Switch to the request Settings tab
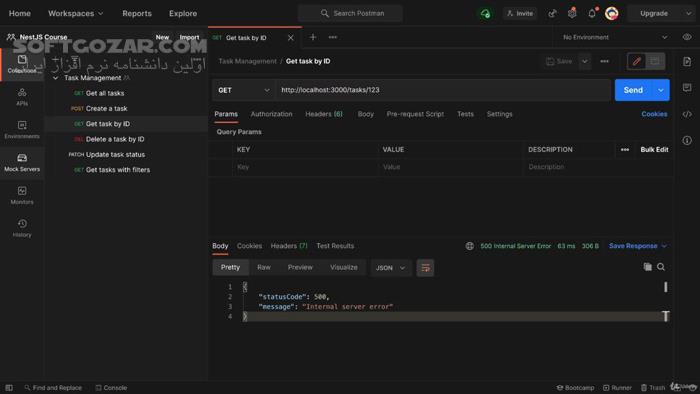Image resolution: width=700 pixels, height=394 pixels. [x=500, y=114]
